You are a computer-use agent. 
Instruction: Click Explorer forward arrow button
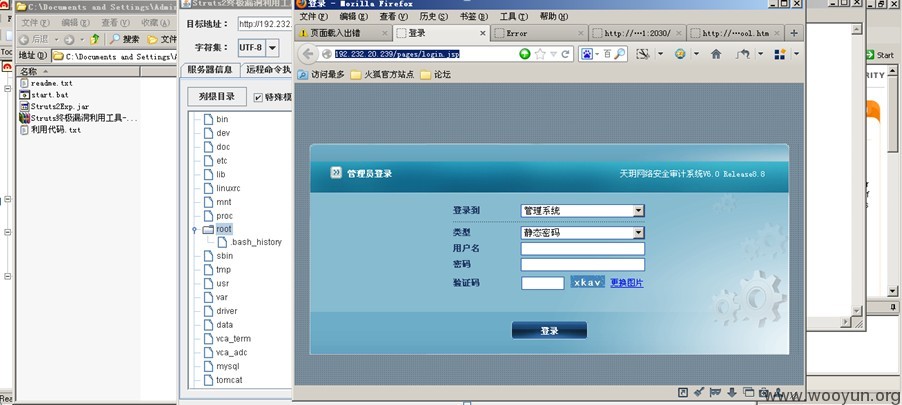point(69,39)
